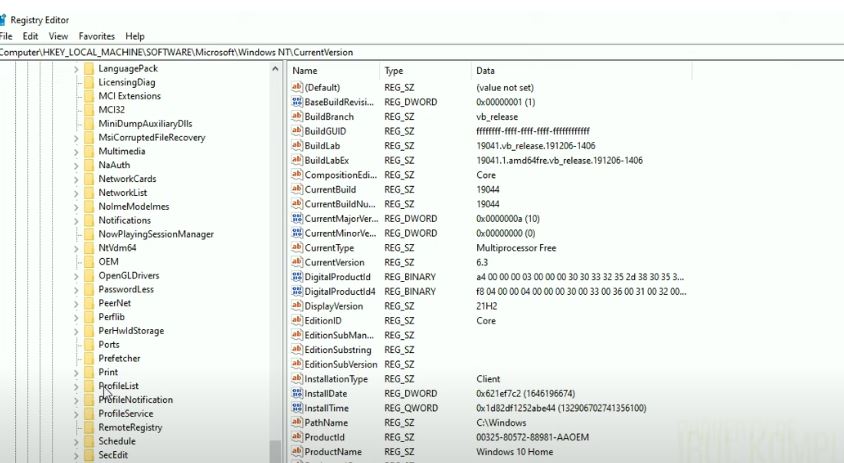Select the ProductId value name

click(x=325, y=437)
